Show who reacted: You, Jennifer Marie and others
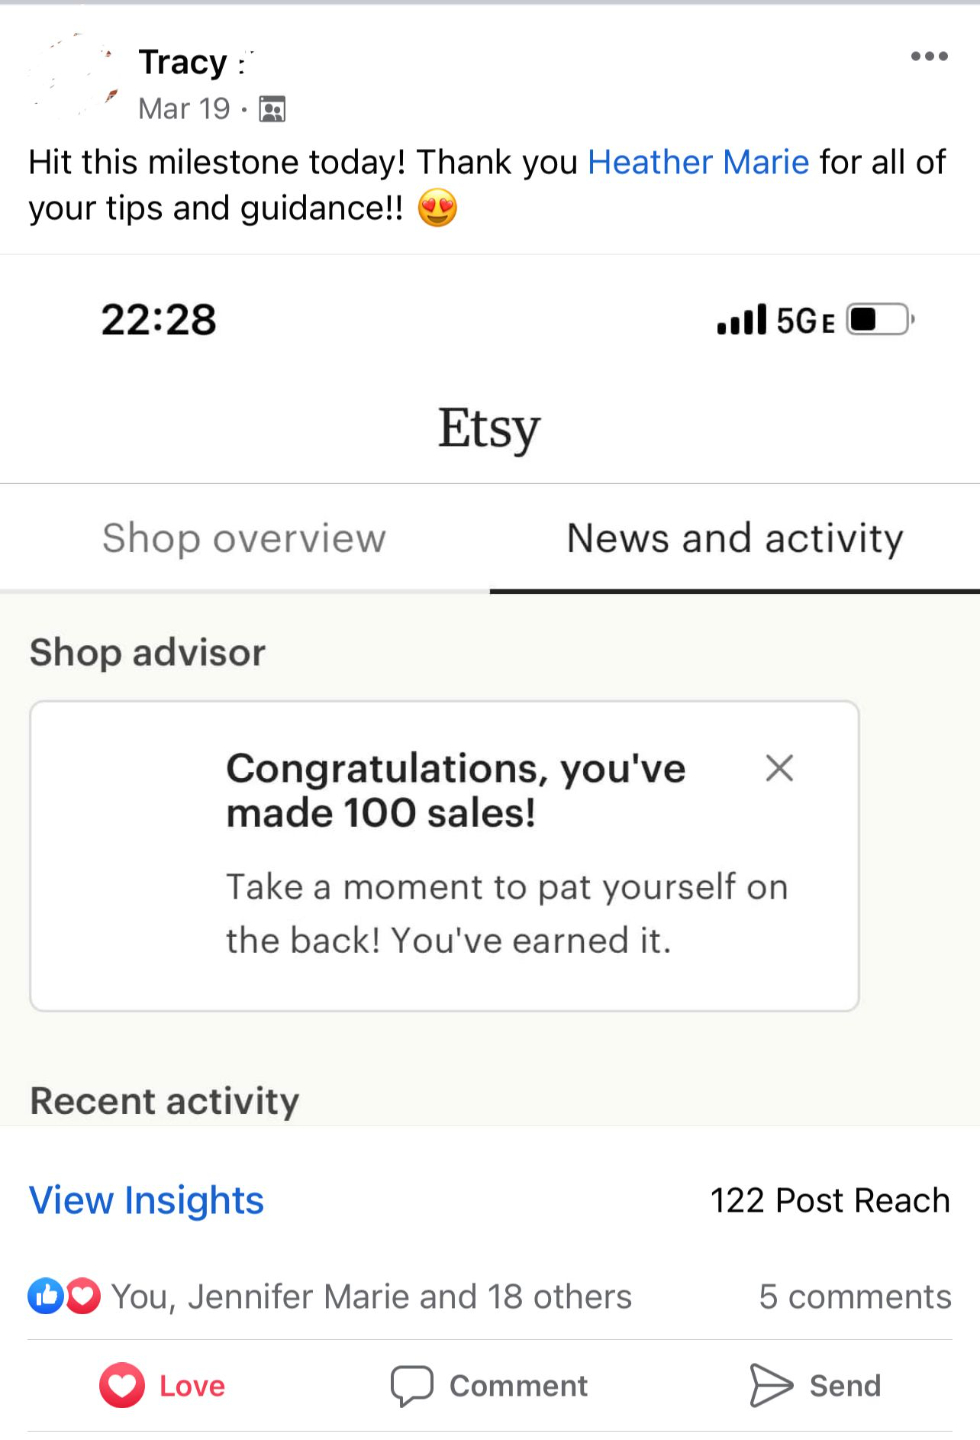Viewport: 980px width, 1440px height. (x=371, y=1297)
